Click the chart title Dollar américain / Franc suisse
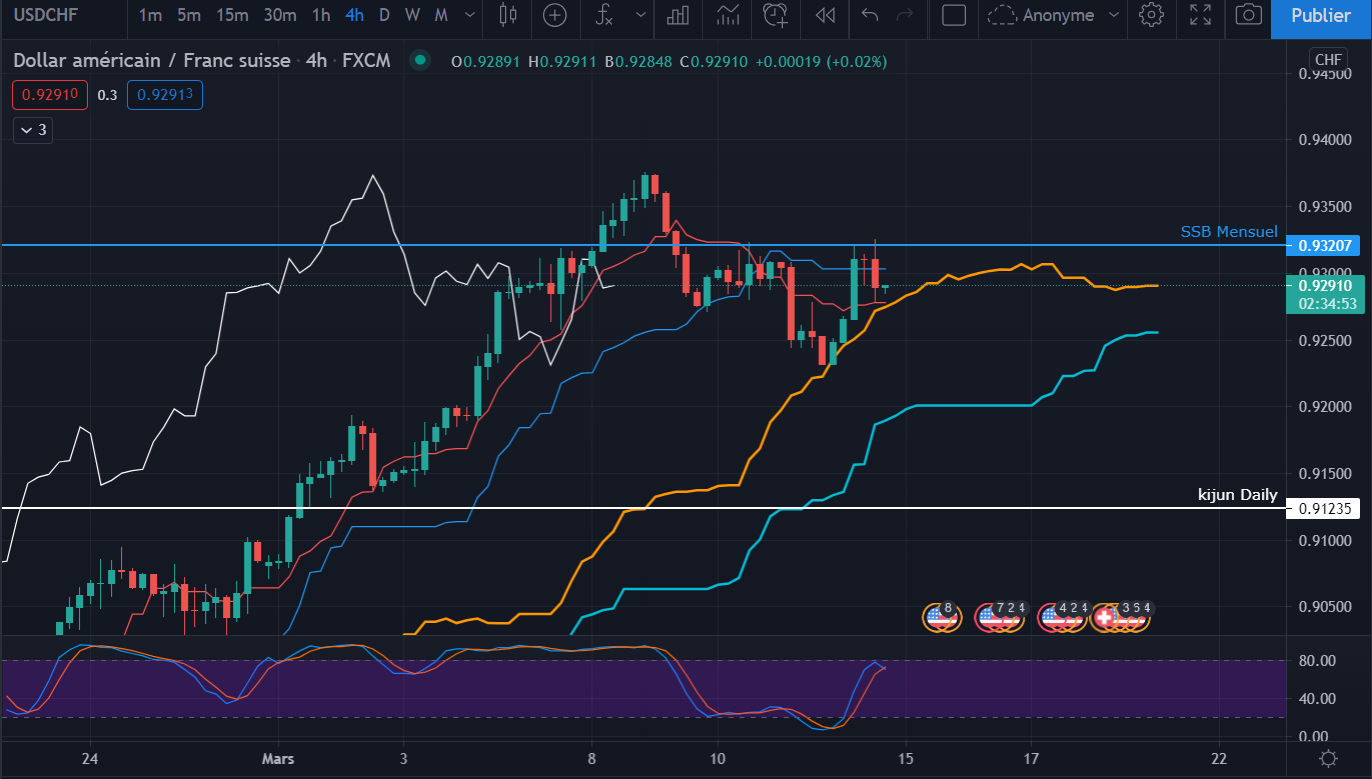The height and width of the screenshot is (779, 1372). pos(151,61)
